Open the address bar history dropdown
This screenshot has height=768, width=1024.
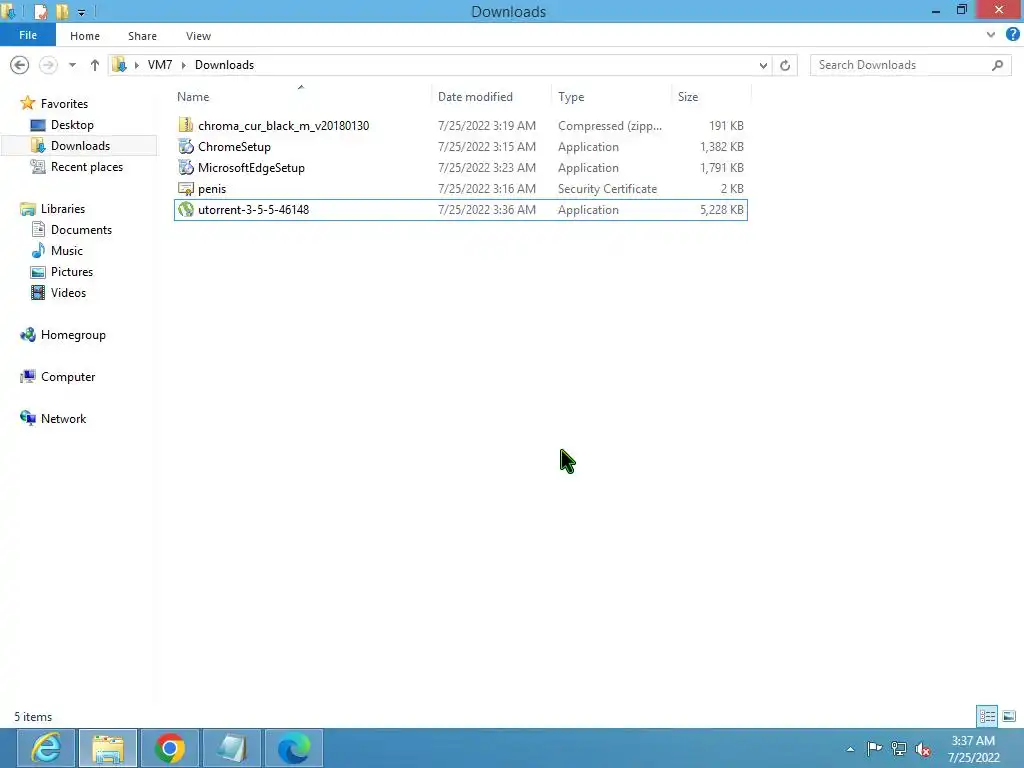tap(763, 65)
